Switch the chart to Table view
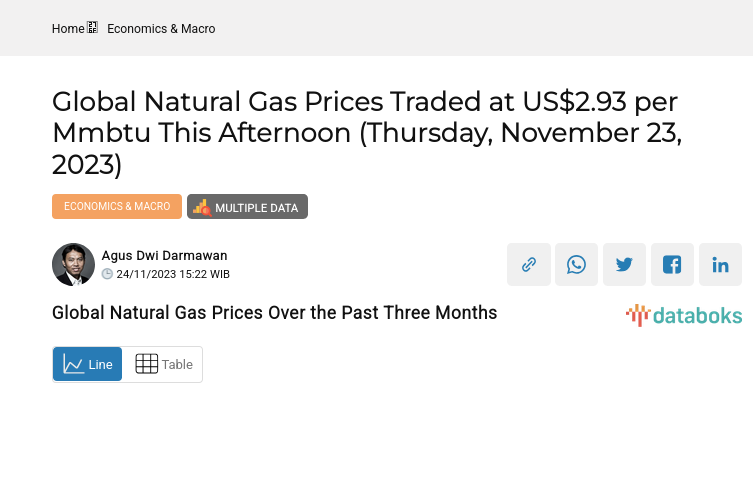 163,364
